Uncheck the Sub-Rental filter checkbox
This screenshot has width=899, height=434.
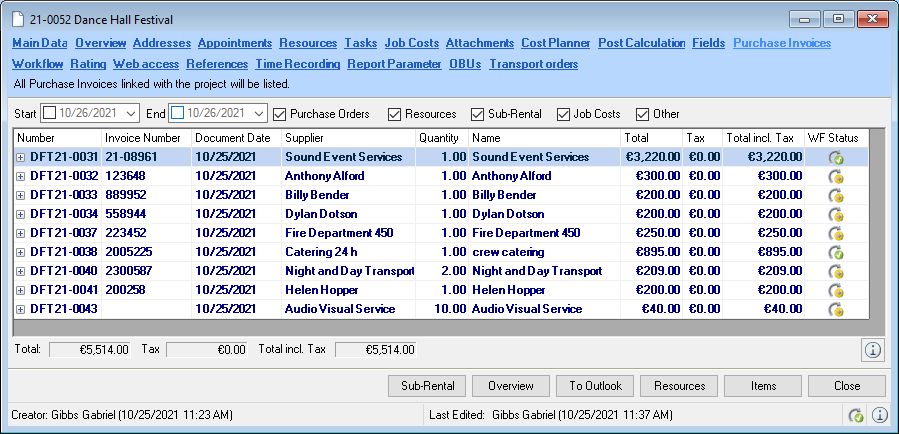point(478,114)
